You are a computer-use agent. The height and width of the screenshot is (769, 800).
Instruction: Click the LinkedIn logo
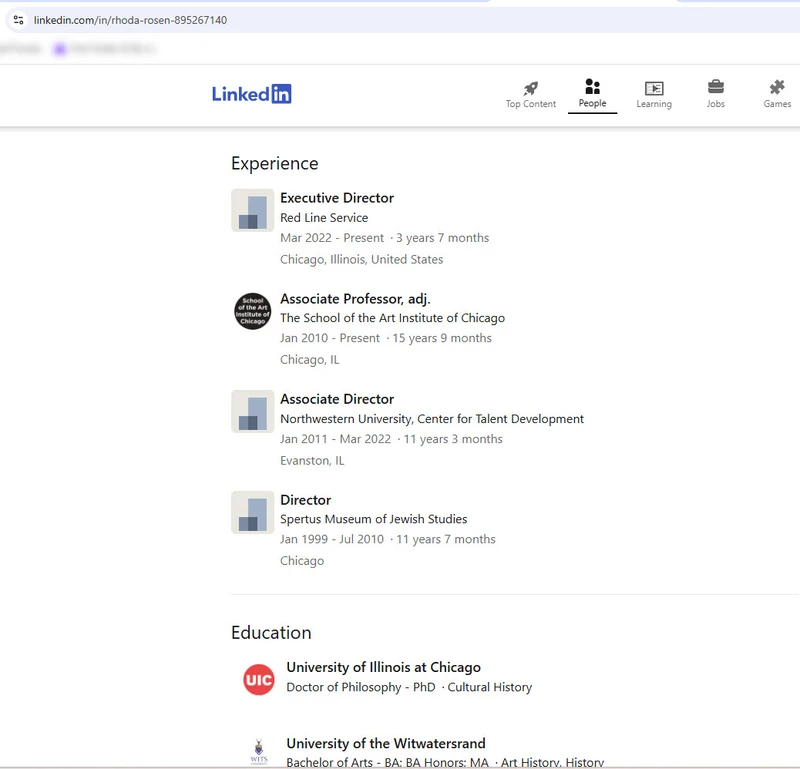[252, 94]
